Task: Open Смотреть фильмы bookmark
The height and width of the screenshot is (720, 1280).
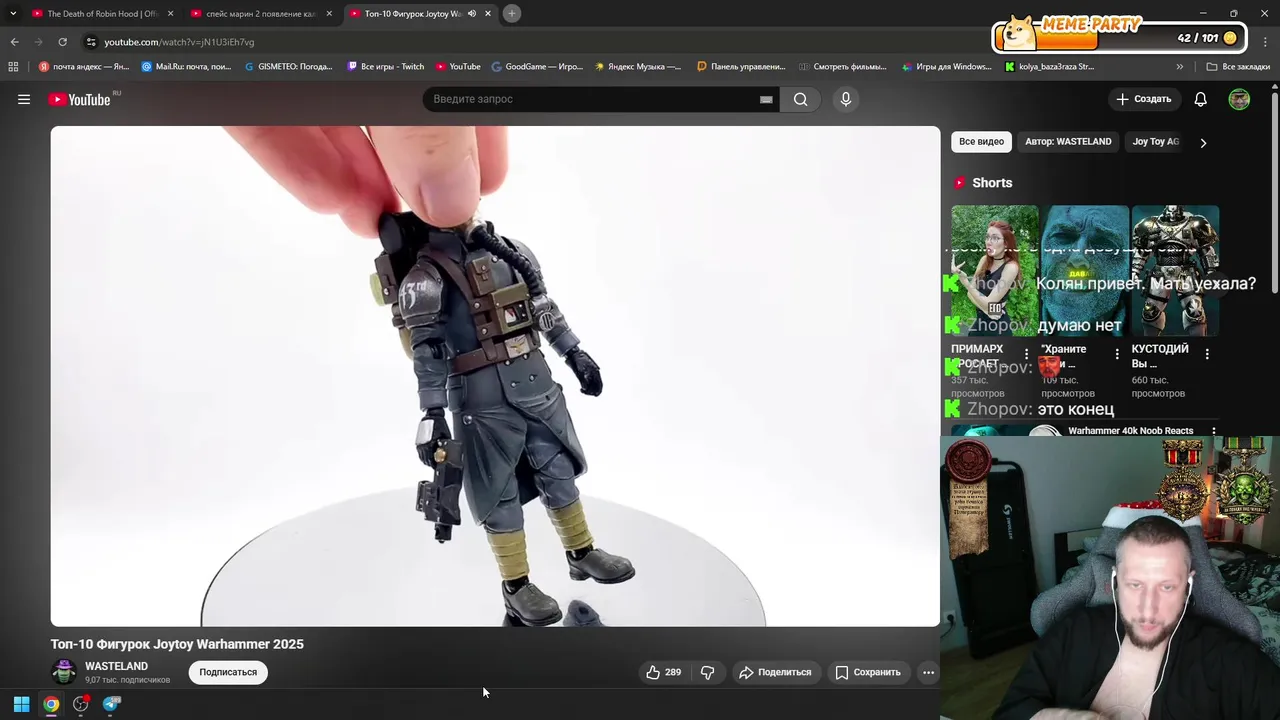Action: coord(843,67)
